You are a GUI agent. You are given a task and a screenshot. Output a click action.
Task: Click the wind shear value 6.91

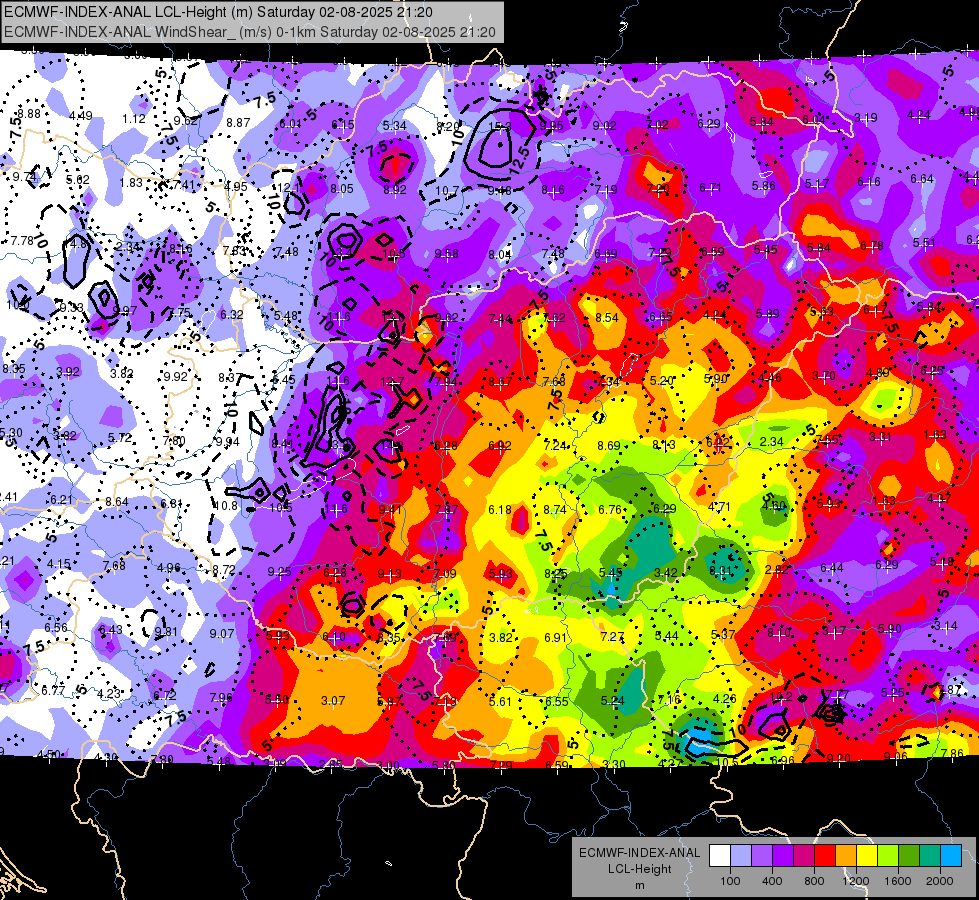pos(555,638)
